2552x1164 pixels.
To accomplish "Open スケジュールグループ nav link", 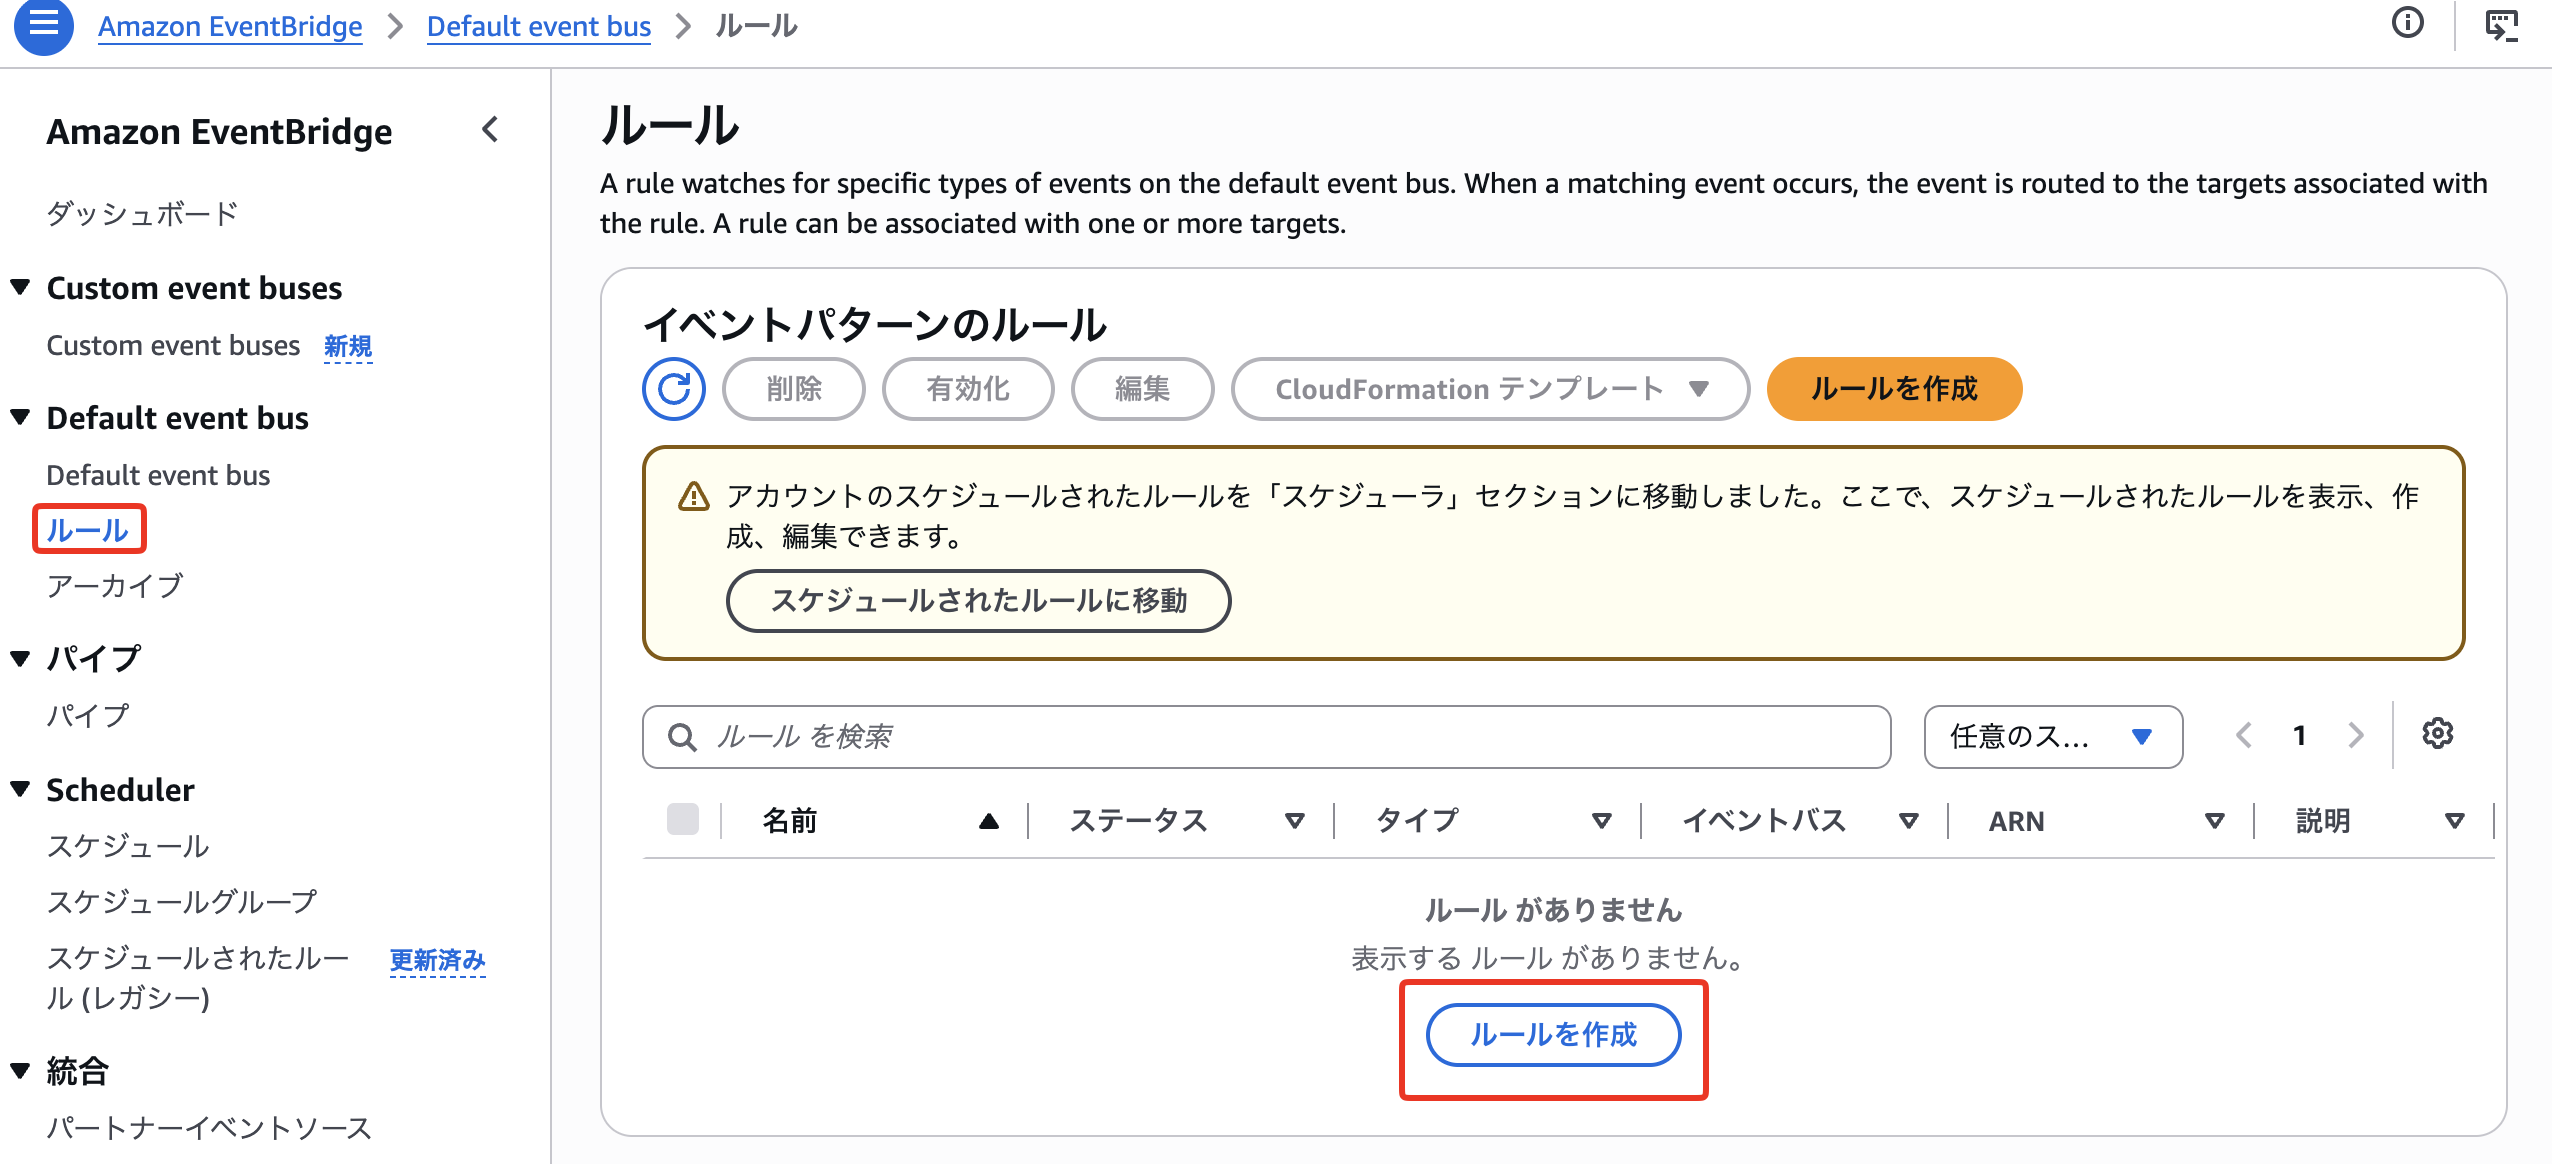I will [182, 902].
